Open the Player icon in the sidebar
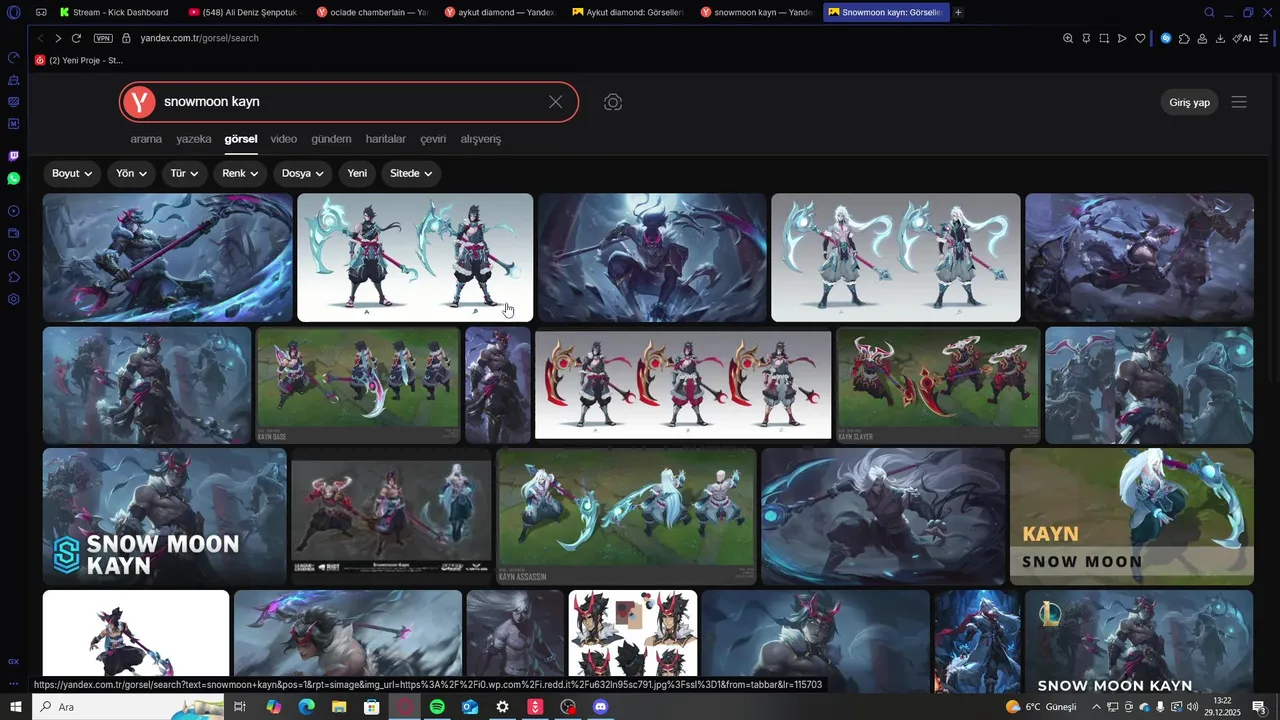 point(13,211)
